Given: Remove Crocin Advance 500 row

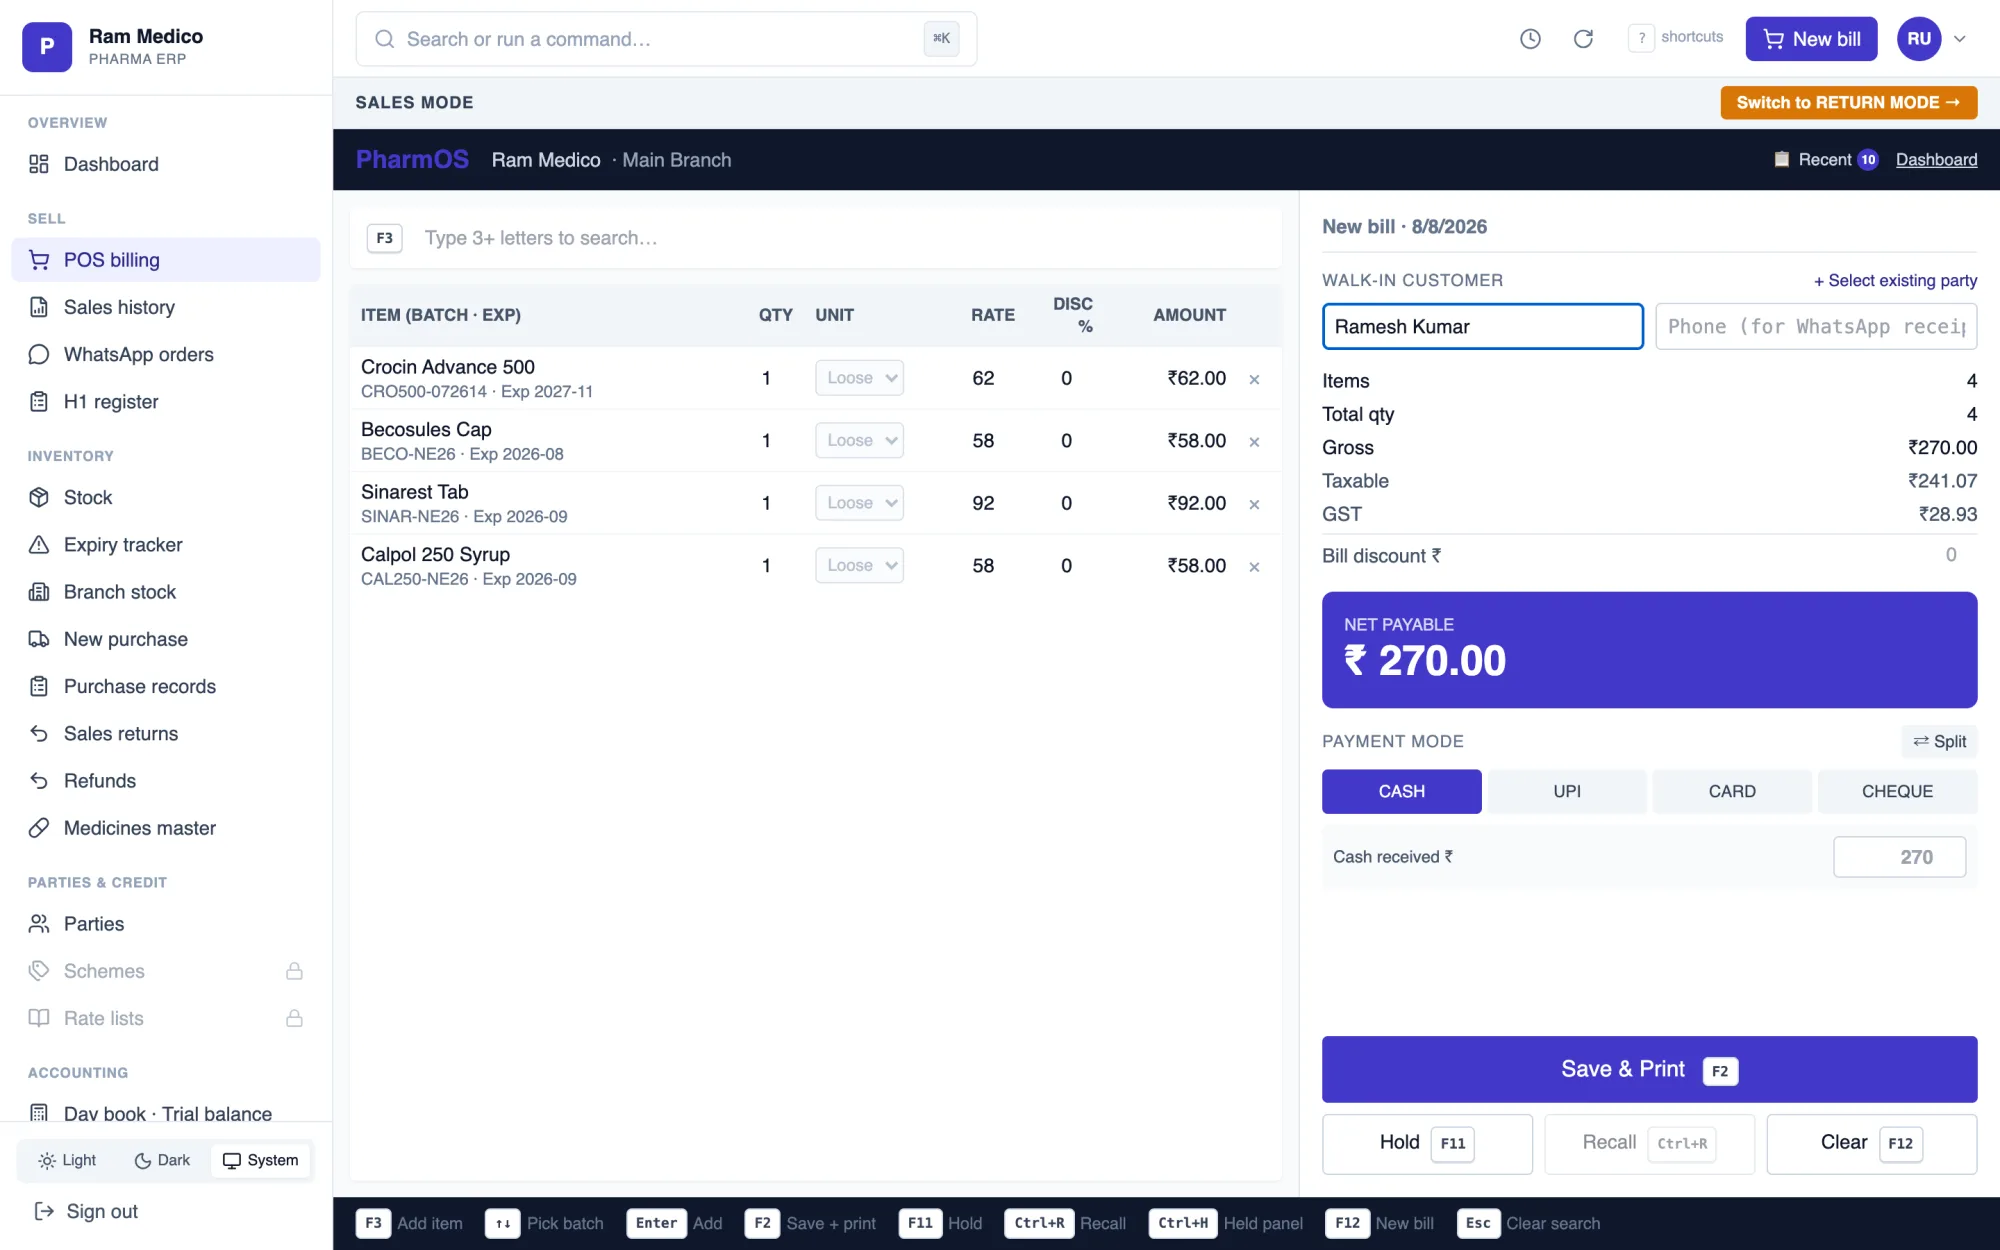Looking at the screenshot, I should point(1254,379).
